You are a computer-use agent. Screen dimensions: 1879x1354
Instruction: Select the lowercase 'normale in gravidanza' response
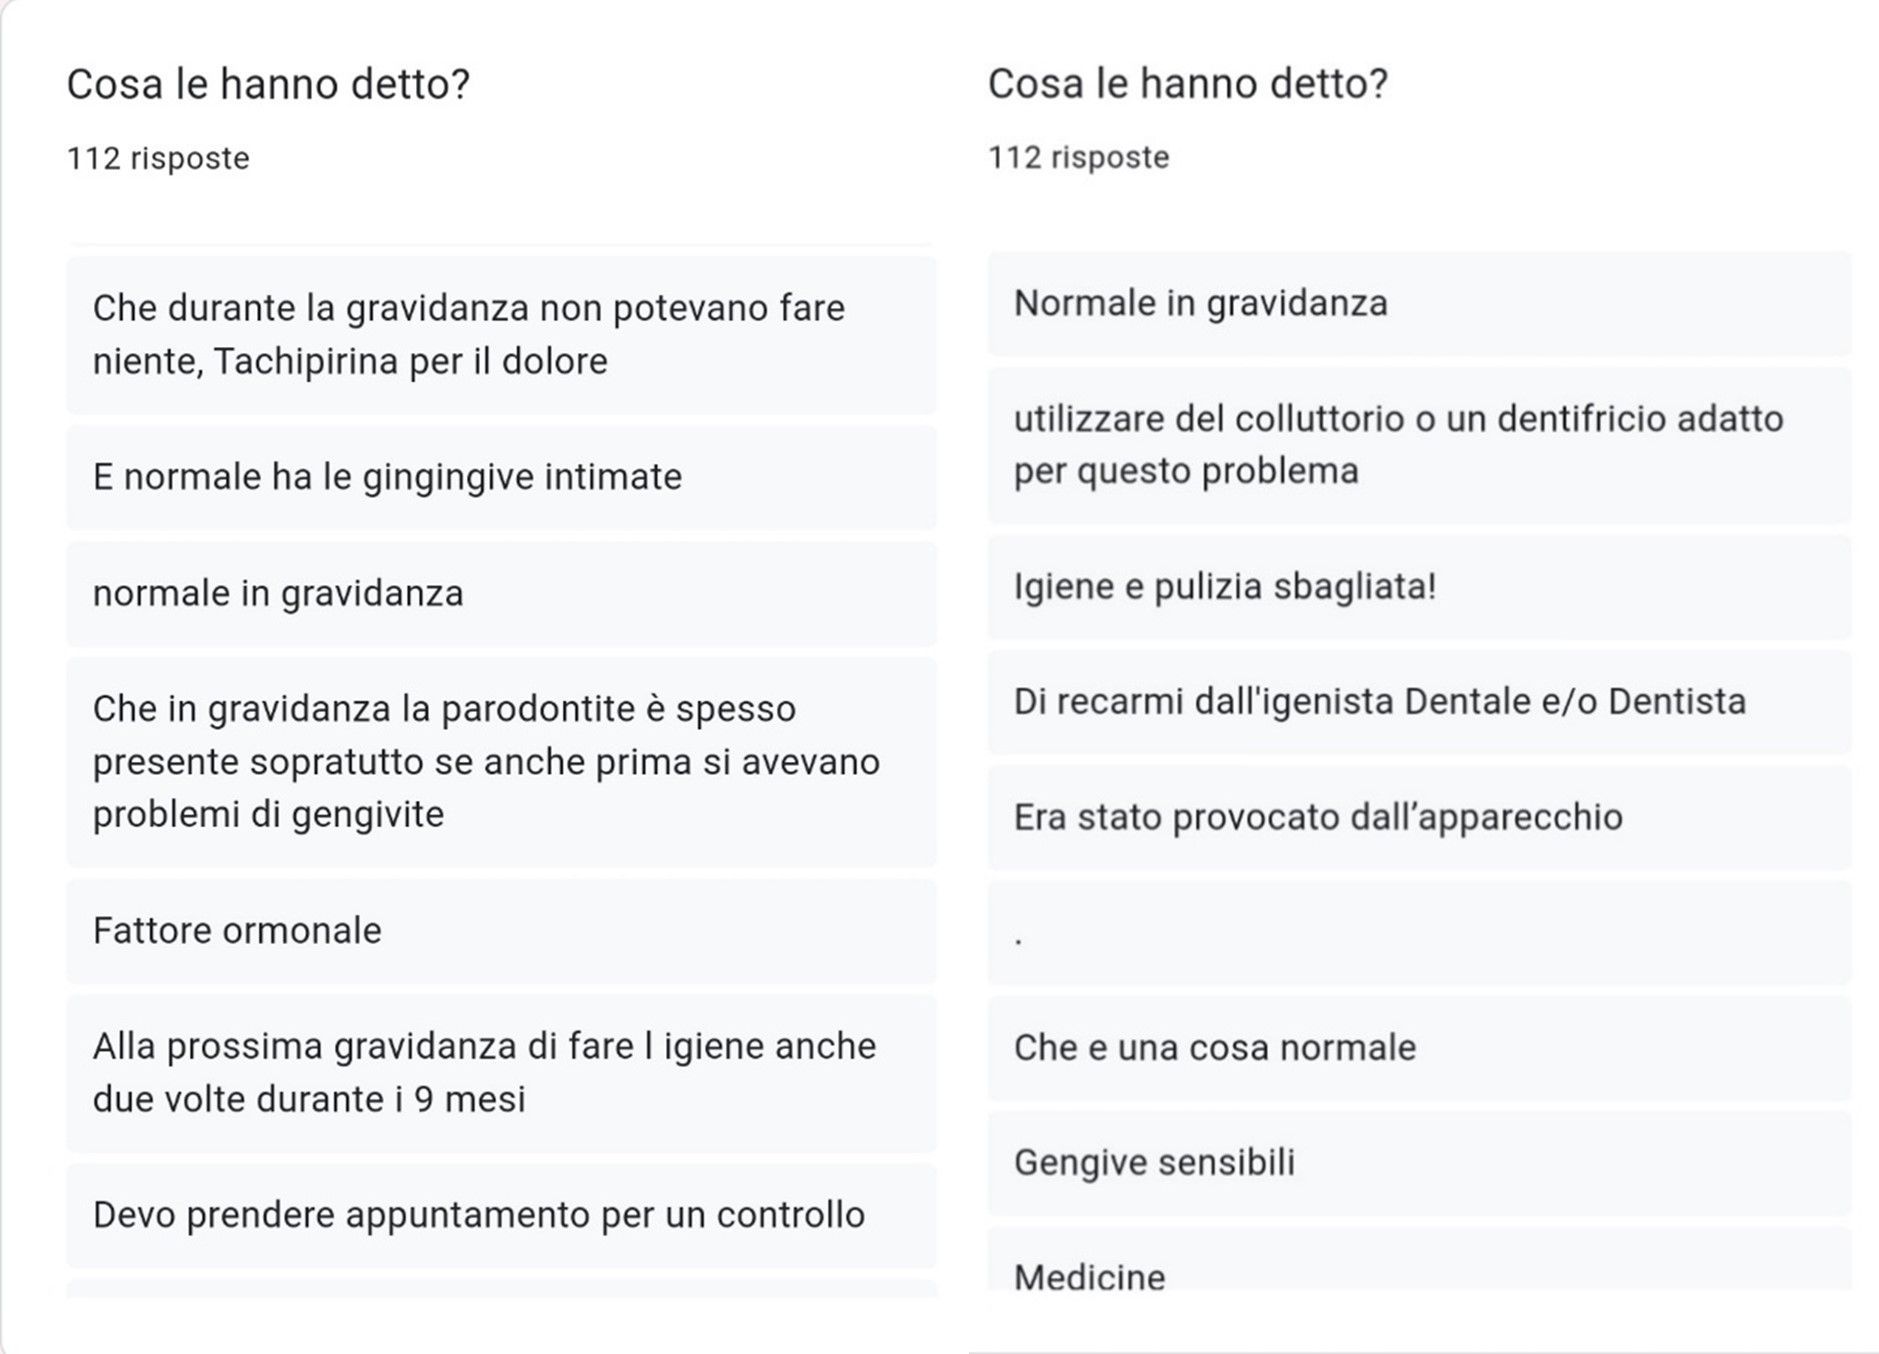tap(501, 593)
